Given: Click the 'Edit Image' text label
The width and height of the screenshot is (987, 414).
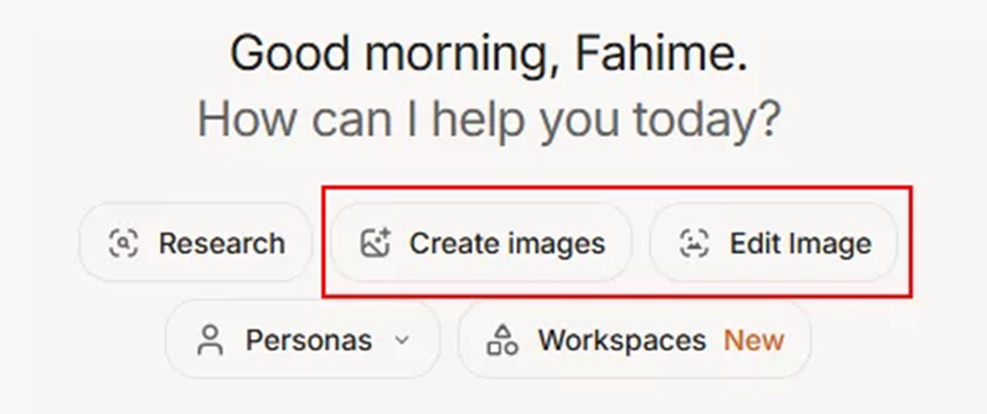Looking at the screenshot, I should coord(801,244).
